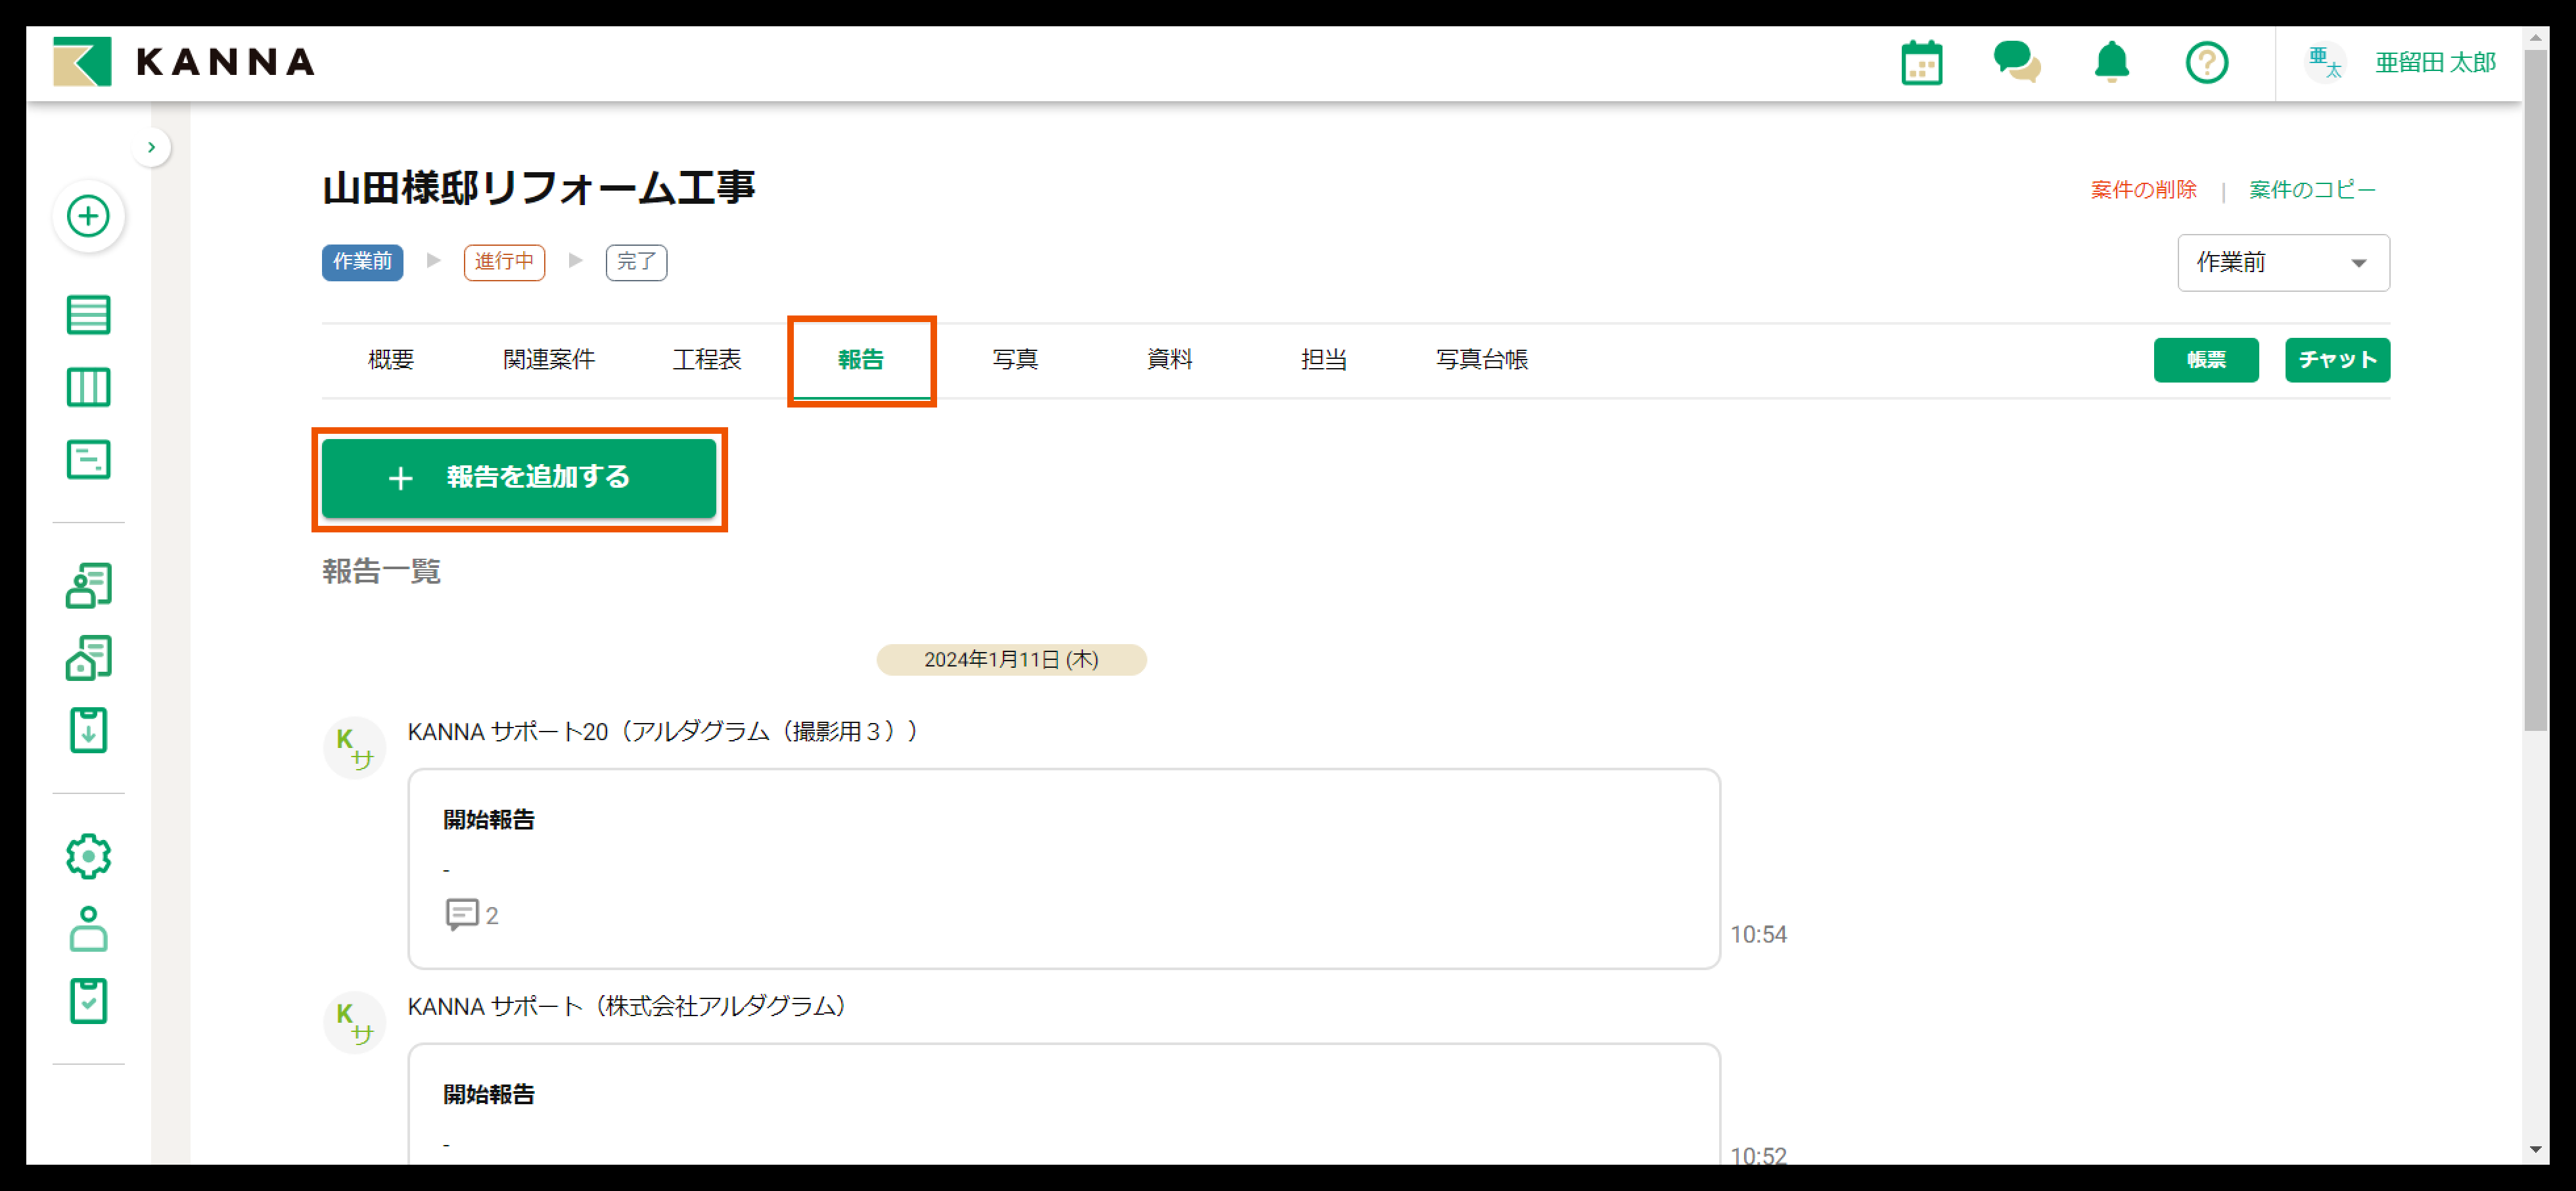Click the list view icon in sidebar
Image resolution: width=2576 pixels, height=1191 pixels.
pos(88,315)
